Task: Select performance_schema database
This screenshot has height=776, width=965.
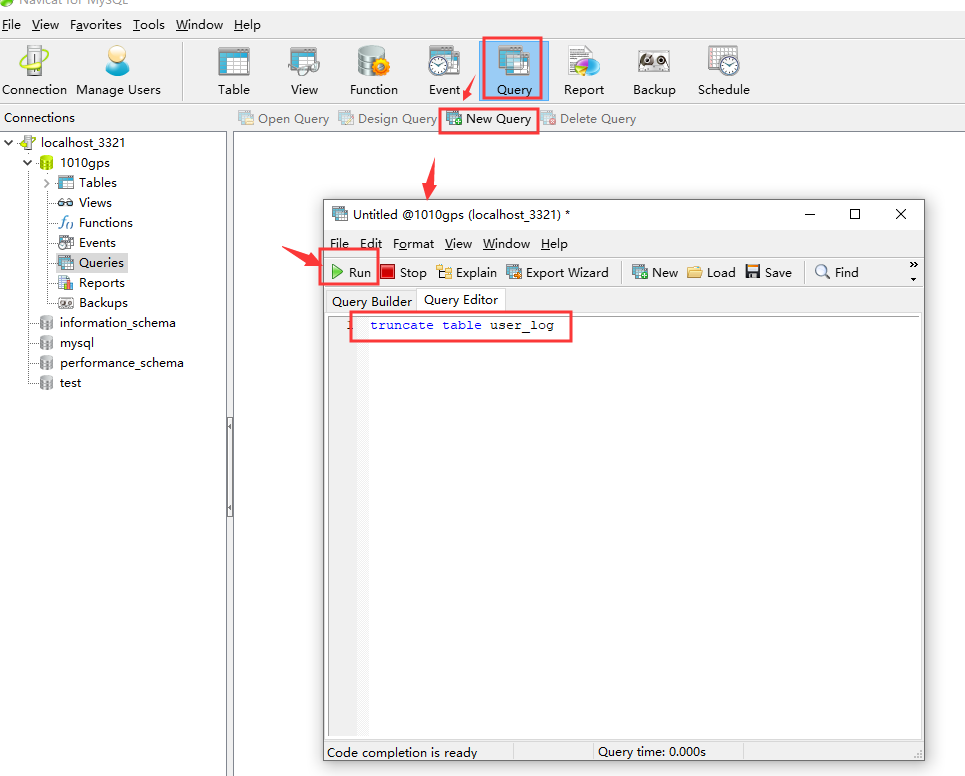Action: [x=122, y=363]
